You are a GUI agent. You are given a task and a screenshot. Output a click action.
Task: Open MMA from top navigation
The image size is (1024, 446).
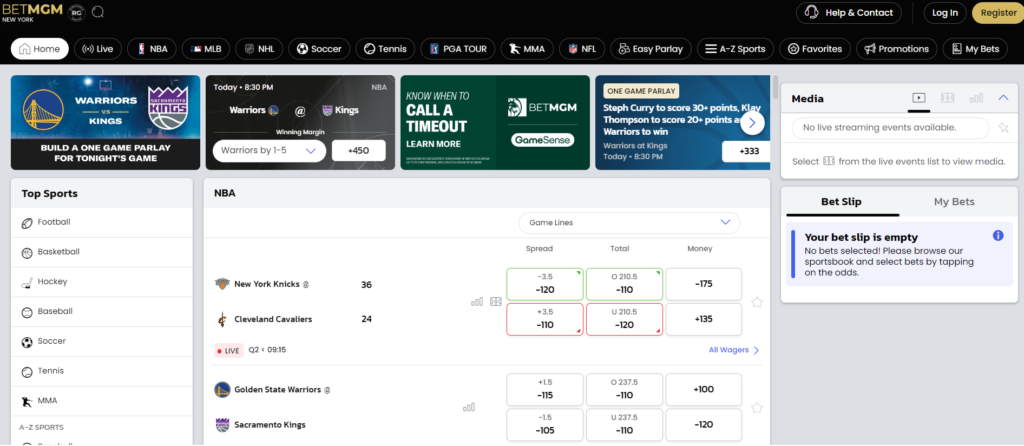pos(528,49)
